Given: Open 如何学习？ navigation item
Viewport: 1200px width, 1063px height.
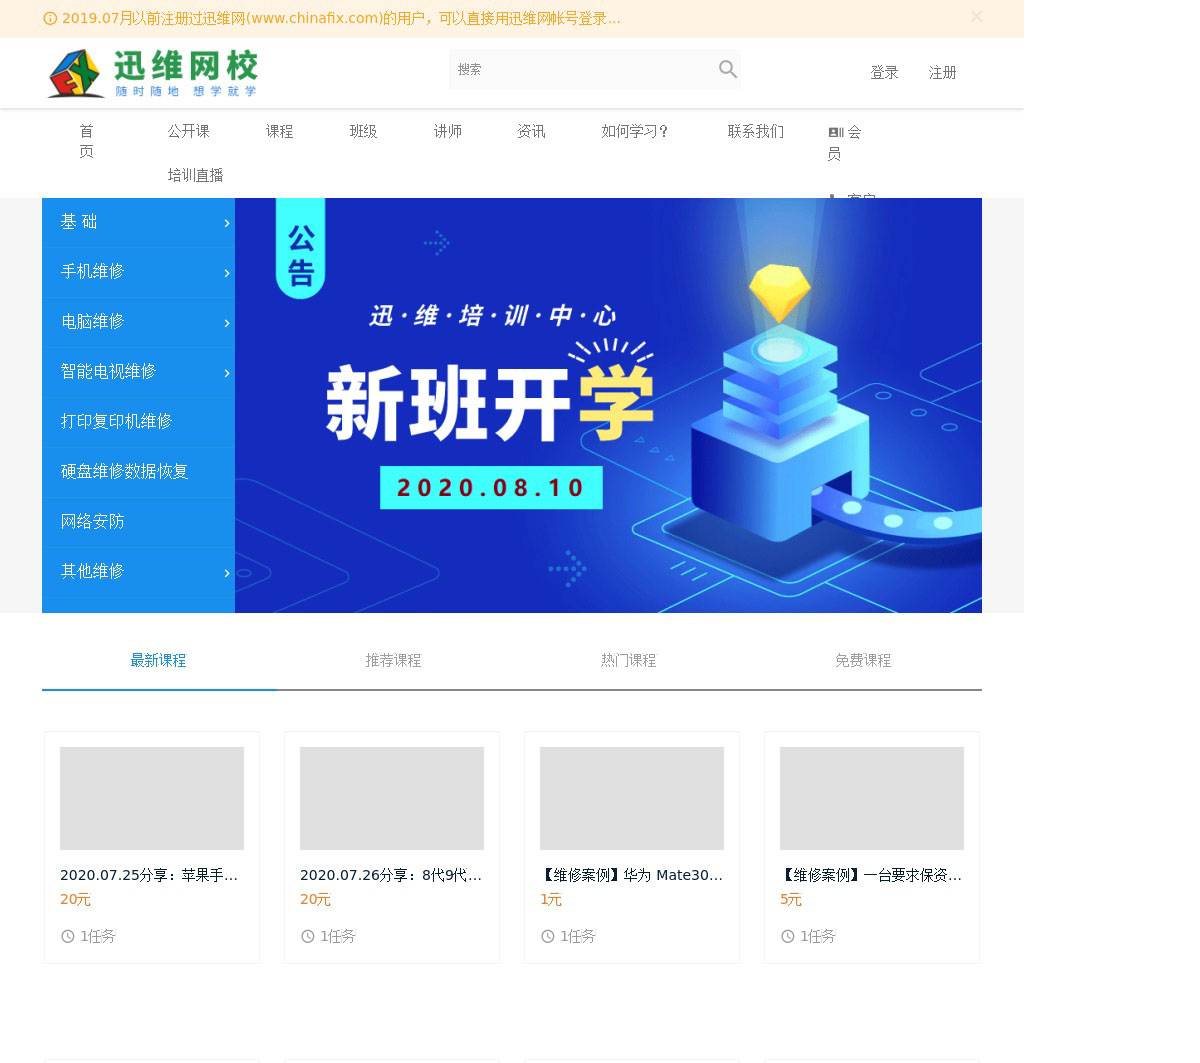Looking at the screenshot, I should [636, 131].
